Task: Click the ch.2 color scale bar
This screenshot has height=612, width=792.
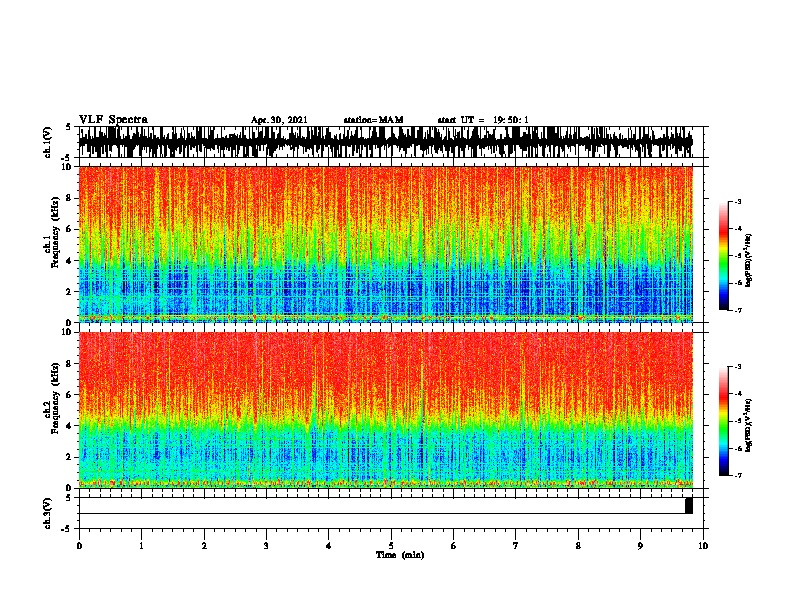Action: click(724, 421)
